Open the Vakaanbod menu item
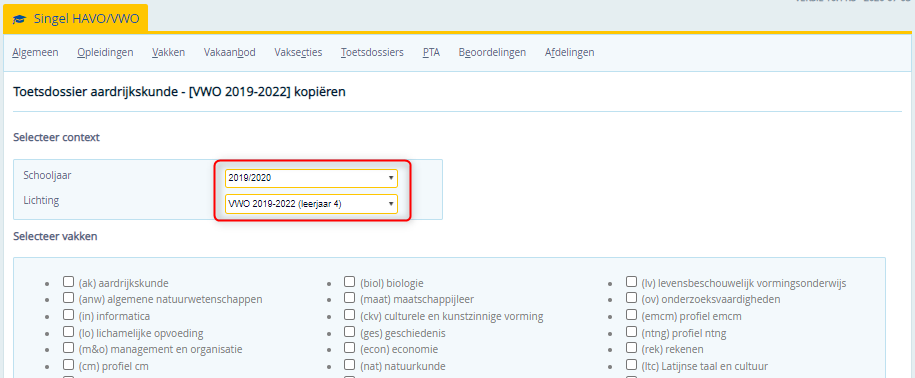Image resolution: width=915 pixels, height=378 pixels. coord(229,52)
